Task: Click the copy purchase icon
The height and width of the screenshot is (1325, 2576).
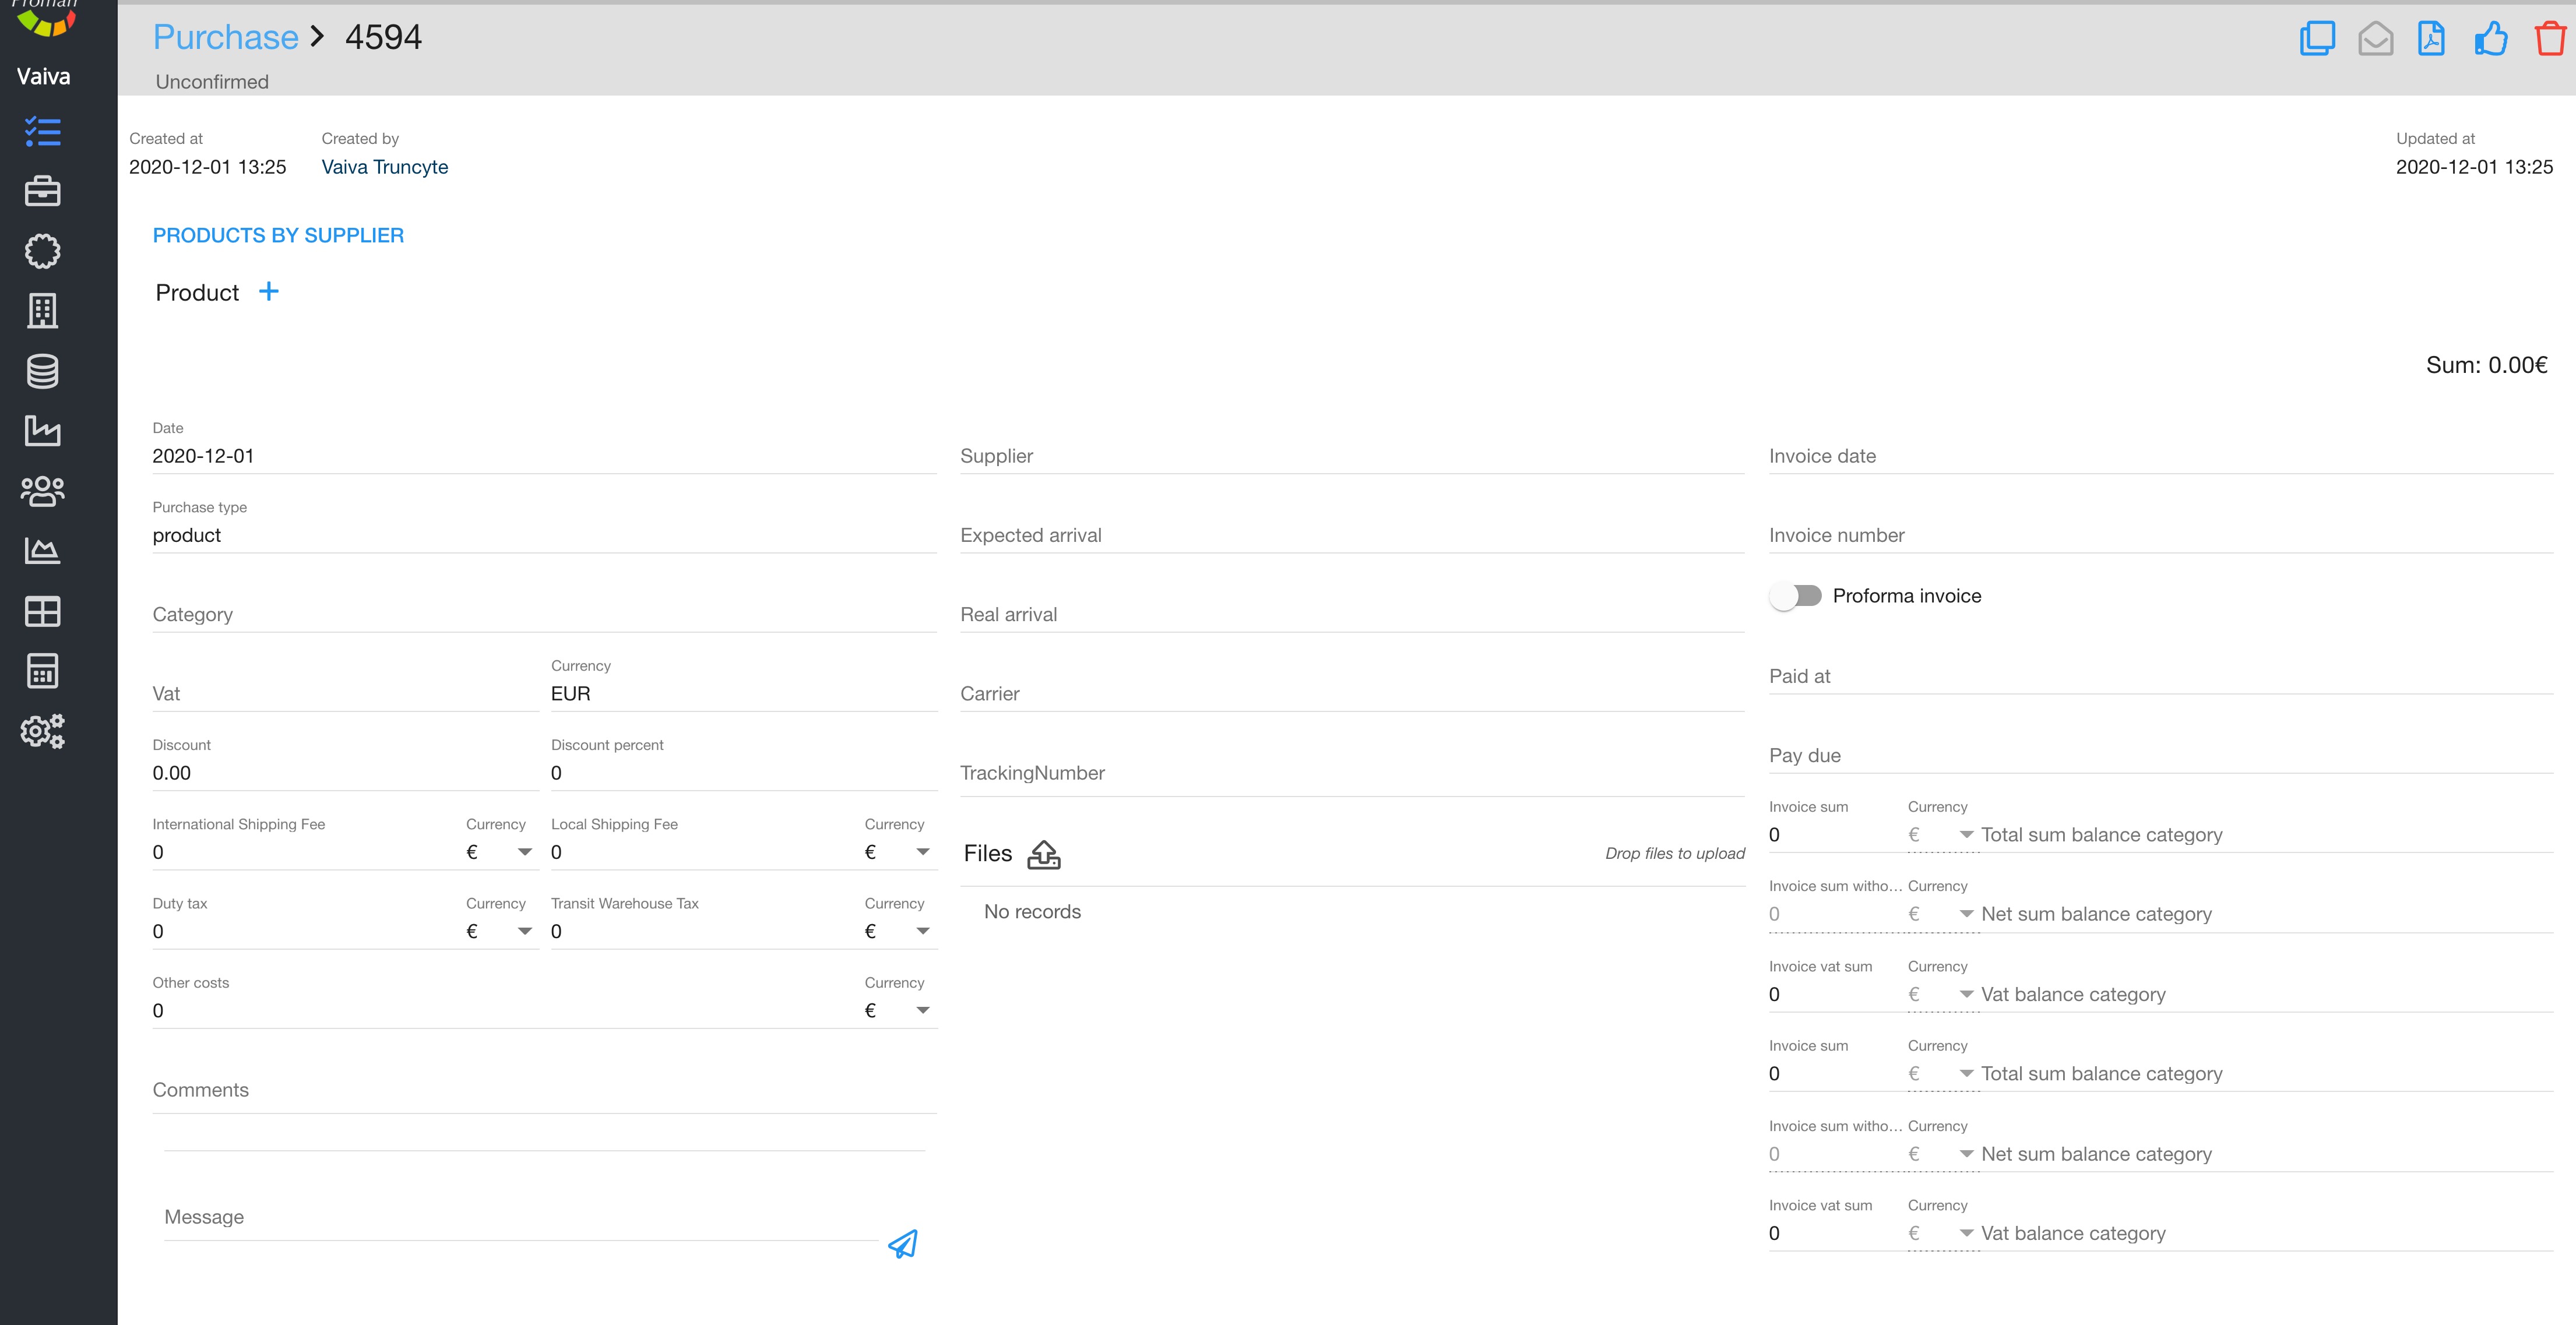Action: click(2316, 39)
